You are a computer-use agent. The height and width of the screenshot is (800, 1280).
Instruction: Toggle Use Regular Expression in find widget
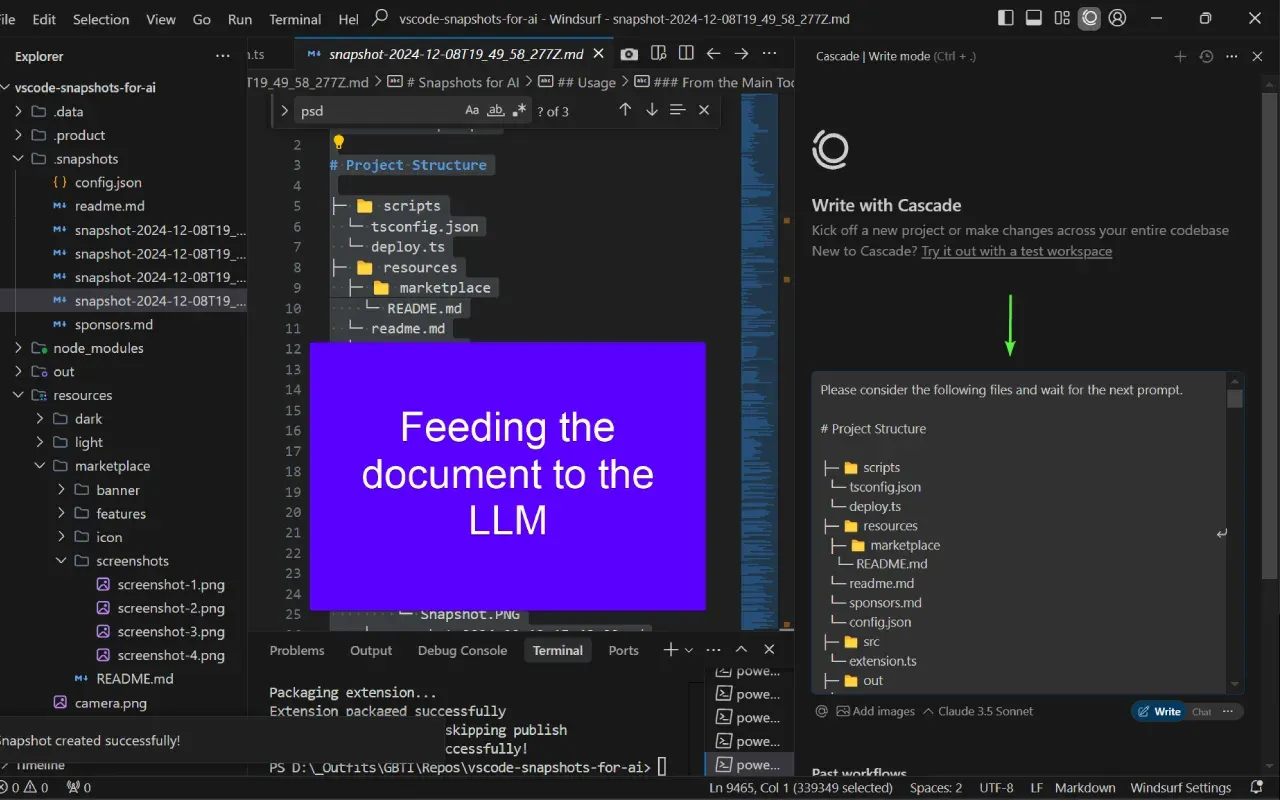click(x=519, y=110)
